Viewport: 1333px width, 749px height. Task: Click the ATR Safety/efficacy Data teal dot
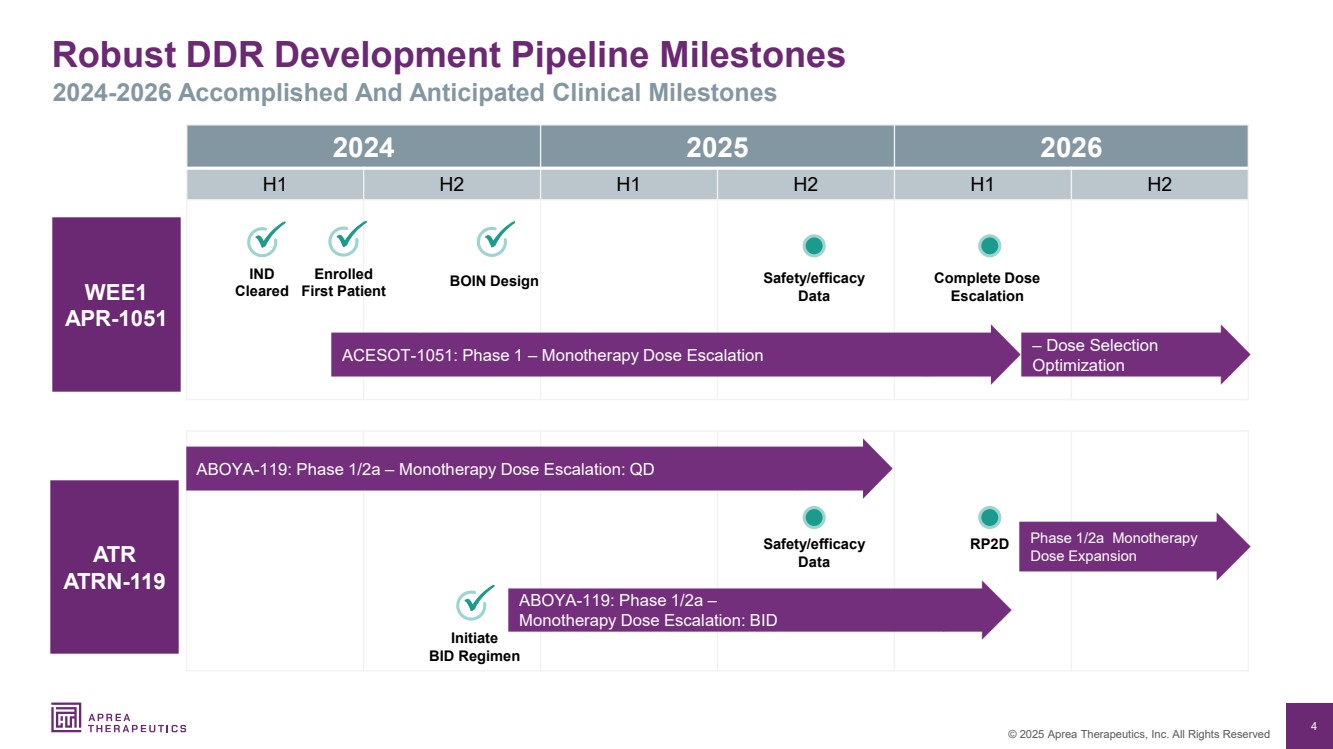point(813,517)
